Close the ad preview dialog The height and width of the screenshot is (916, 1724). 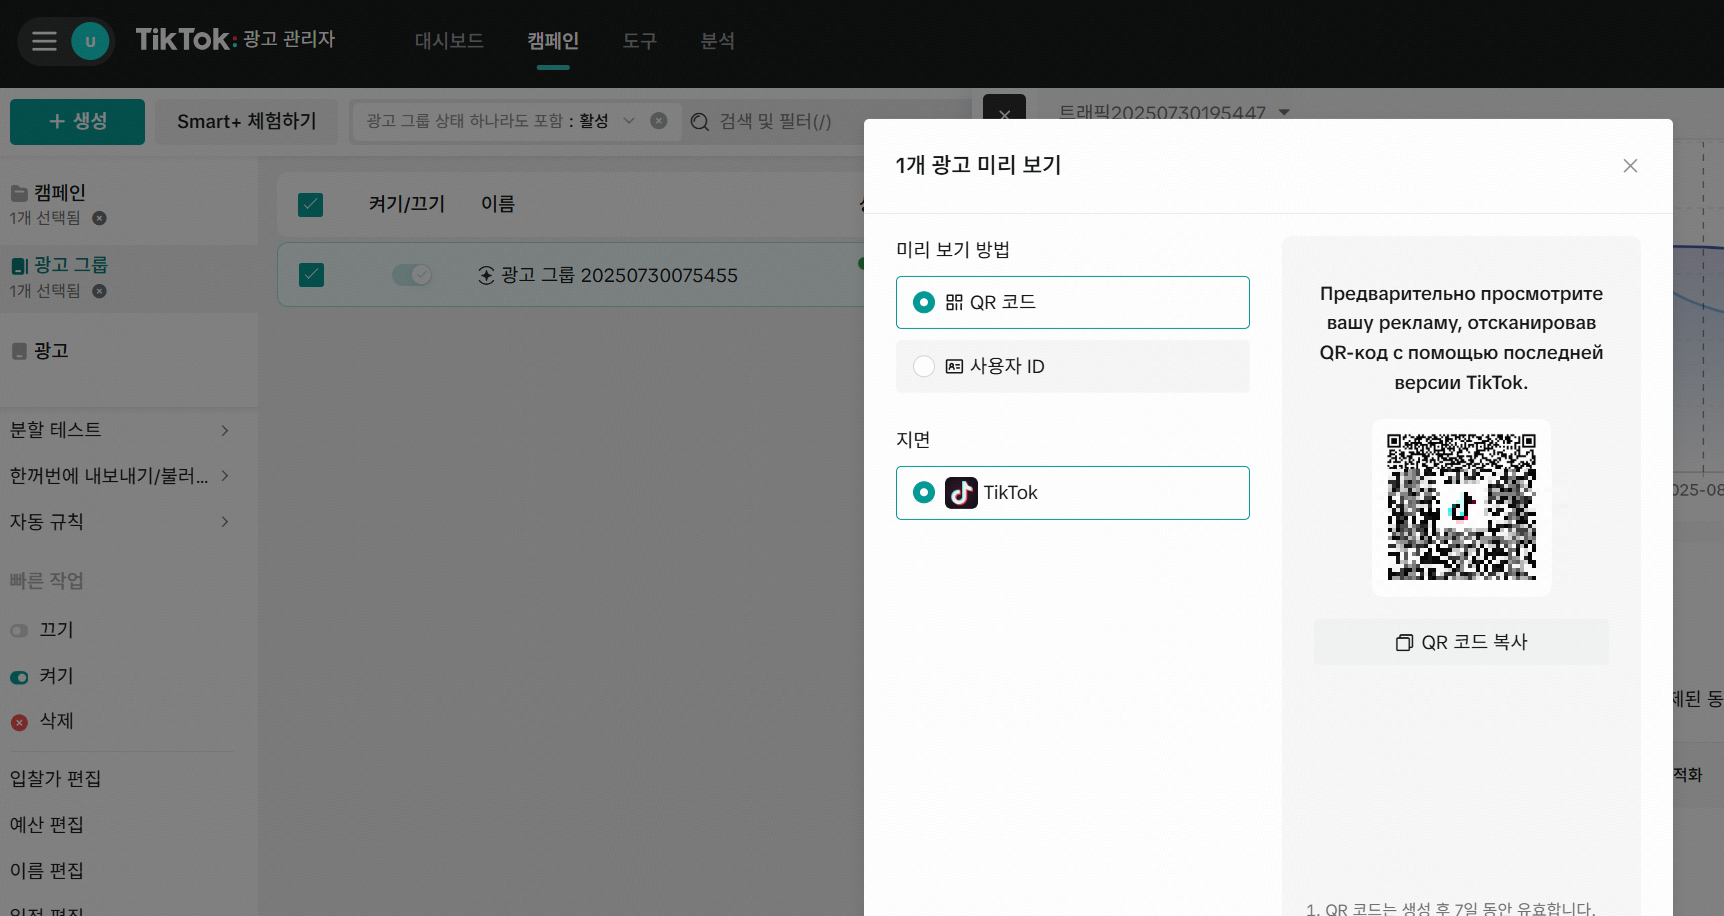coord(1630,166)
